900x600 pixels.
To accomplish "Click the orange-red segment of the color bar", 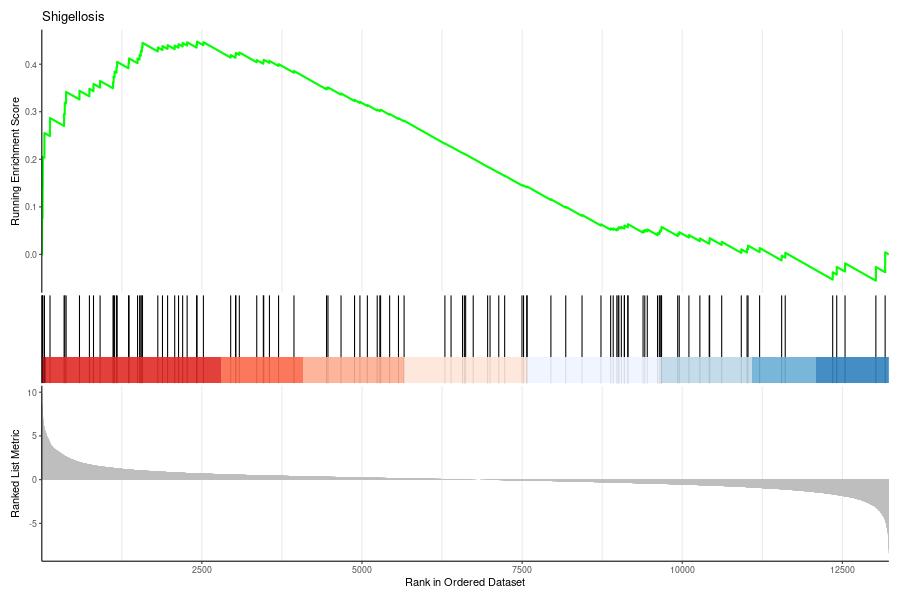I will point(262,370).
